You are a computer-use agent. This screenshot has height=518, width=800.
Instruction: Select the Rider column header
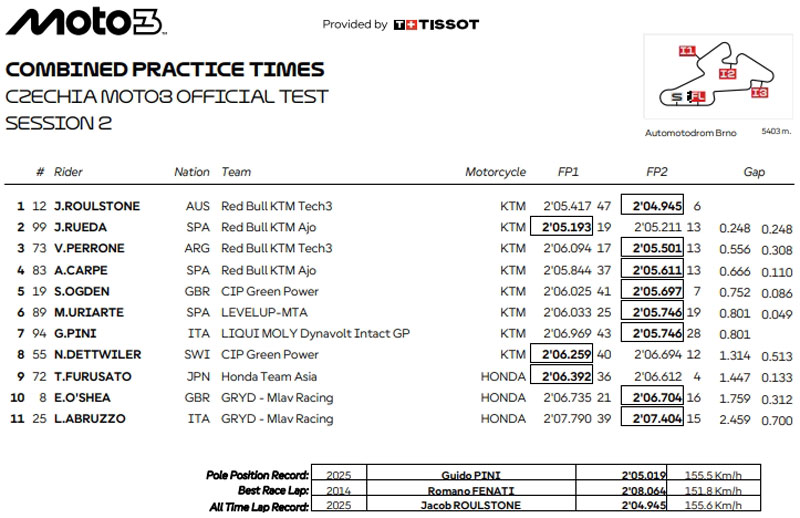pos(68,172)
